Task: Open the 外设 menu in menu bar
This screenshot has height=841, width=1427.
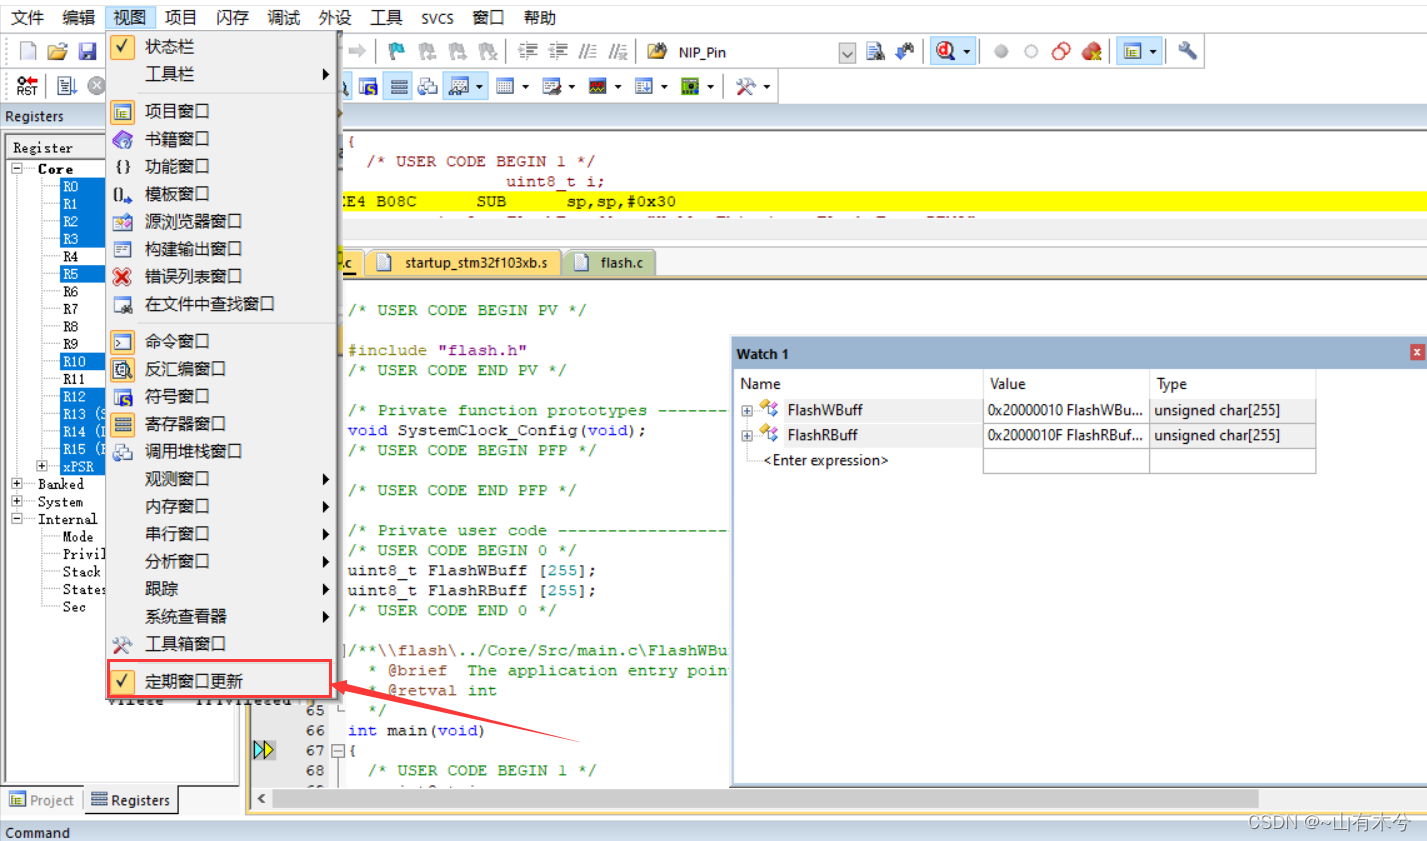Action: pyautogui.click(x=335, y=17)
